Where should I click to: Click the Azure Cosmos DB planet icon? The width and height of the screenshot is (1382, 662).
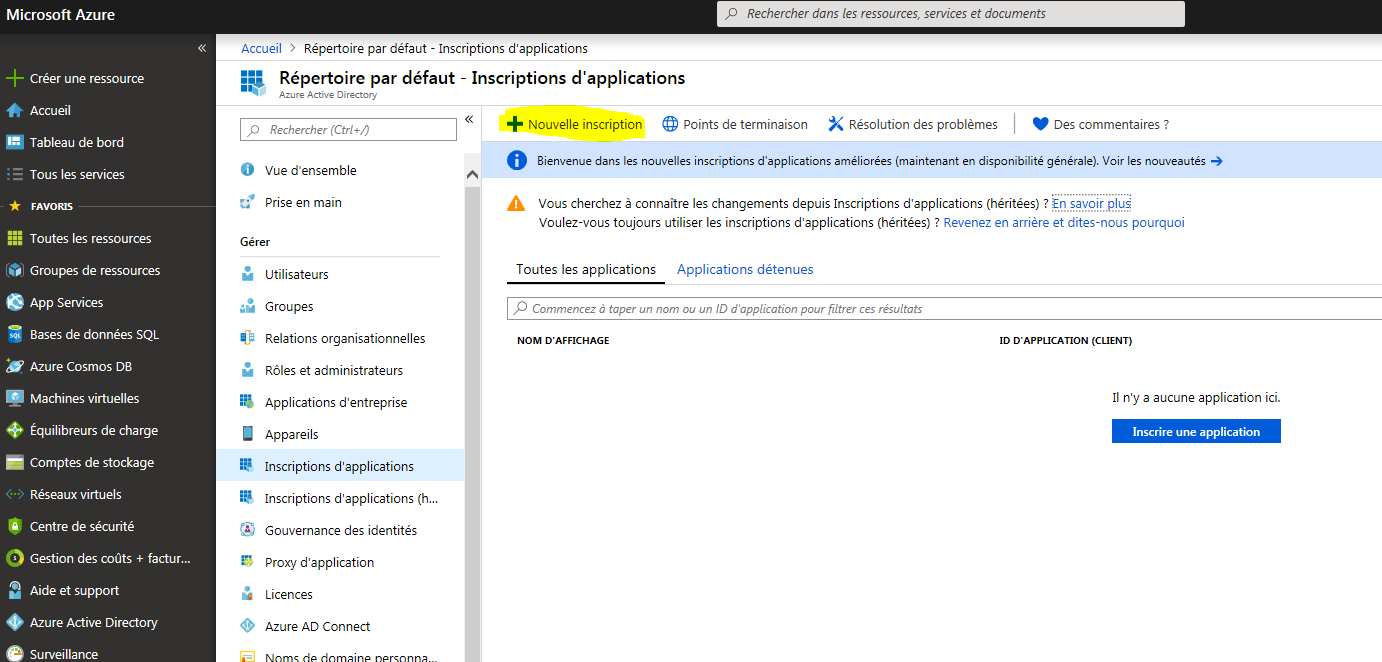(15, 366)
